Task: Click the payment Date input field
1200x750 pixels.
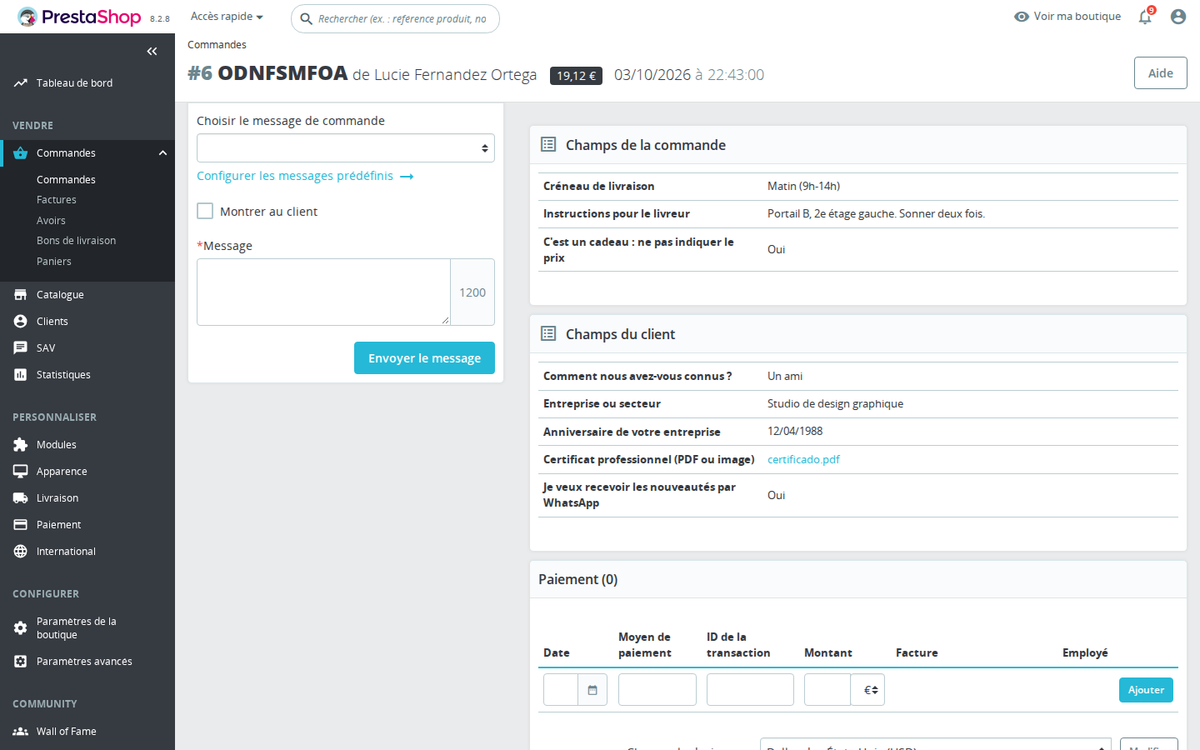Action: click(561, 690)
